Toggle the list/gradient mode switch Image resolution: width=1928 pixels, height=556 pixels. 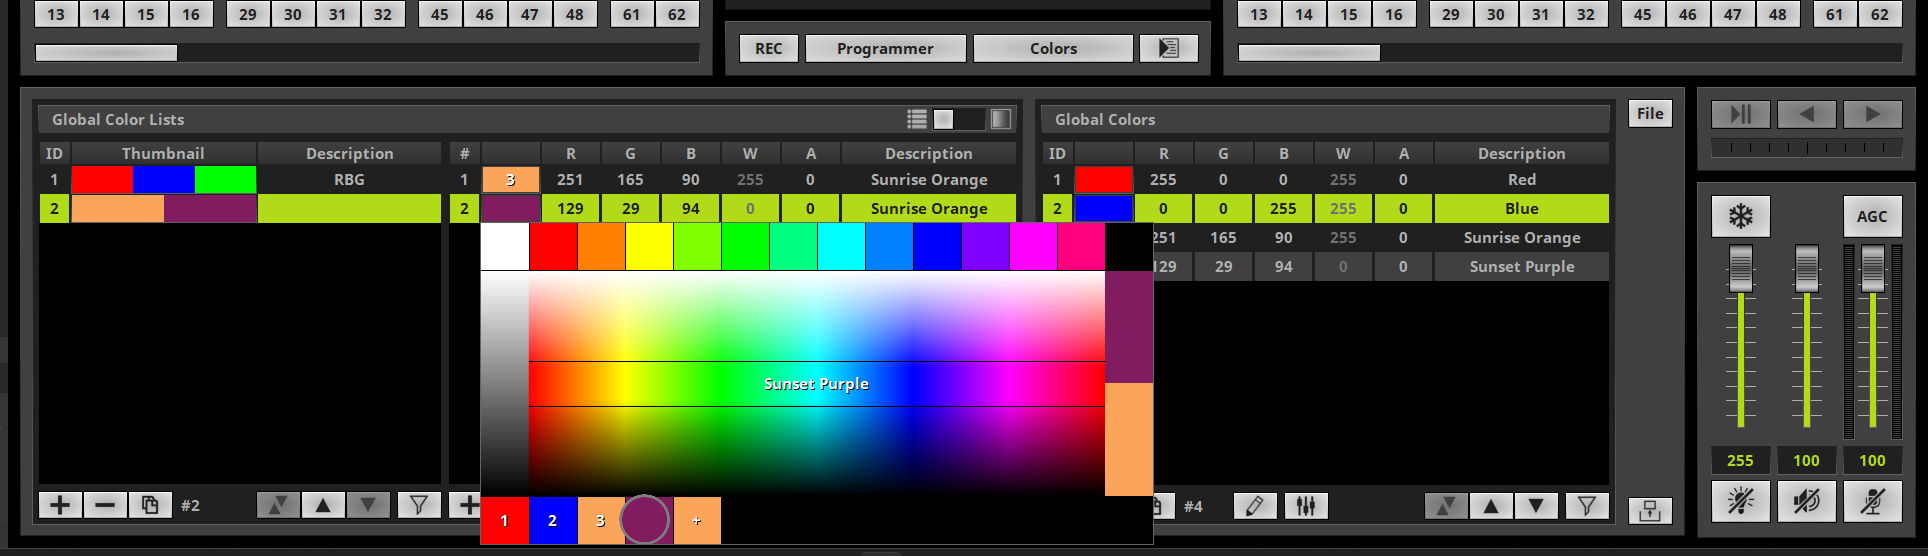click(x=959, y=119)
